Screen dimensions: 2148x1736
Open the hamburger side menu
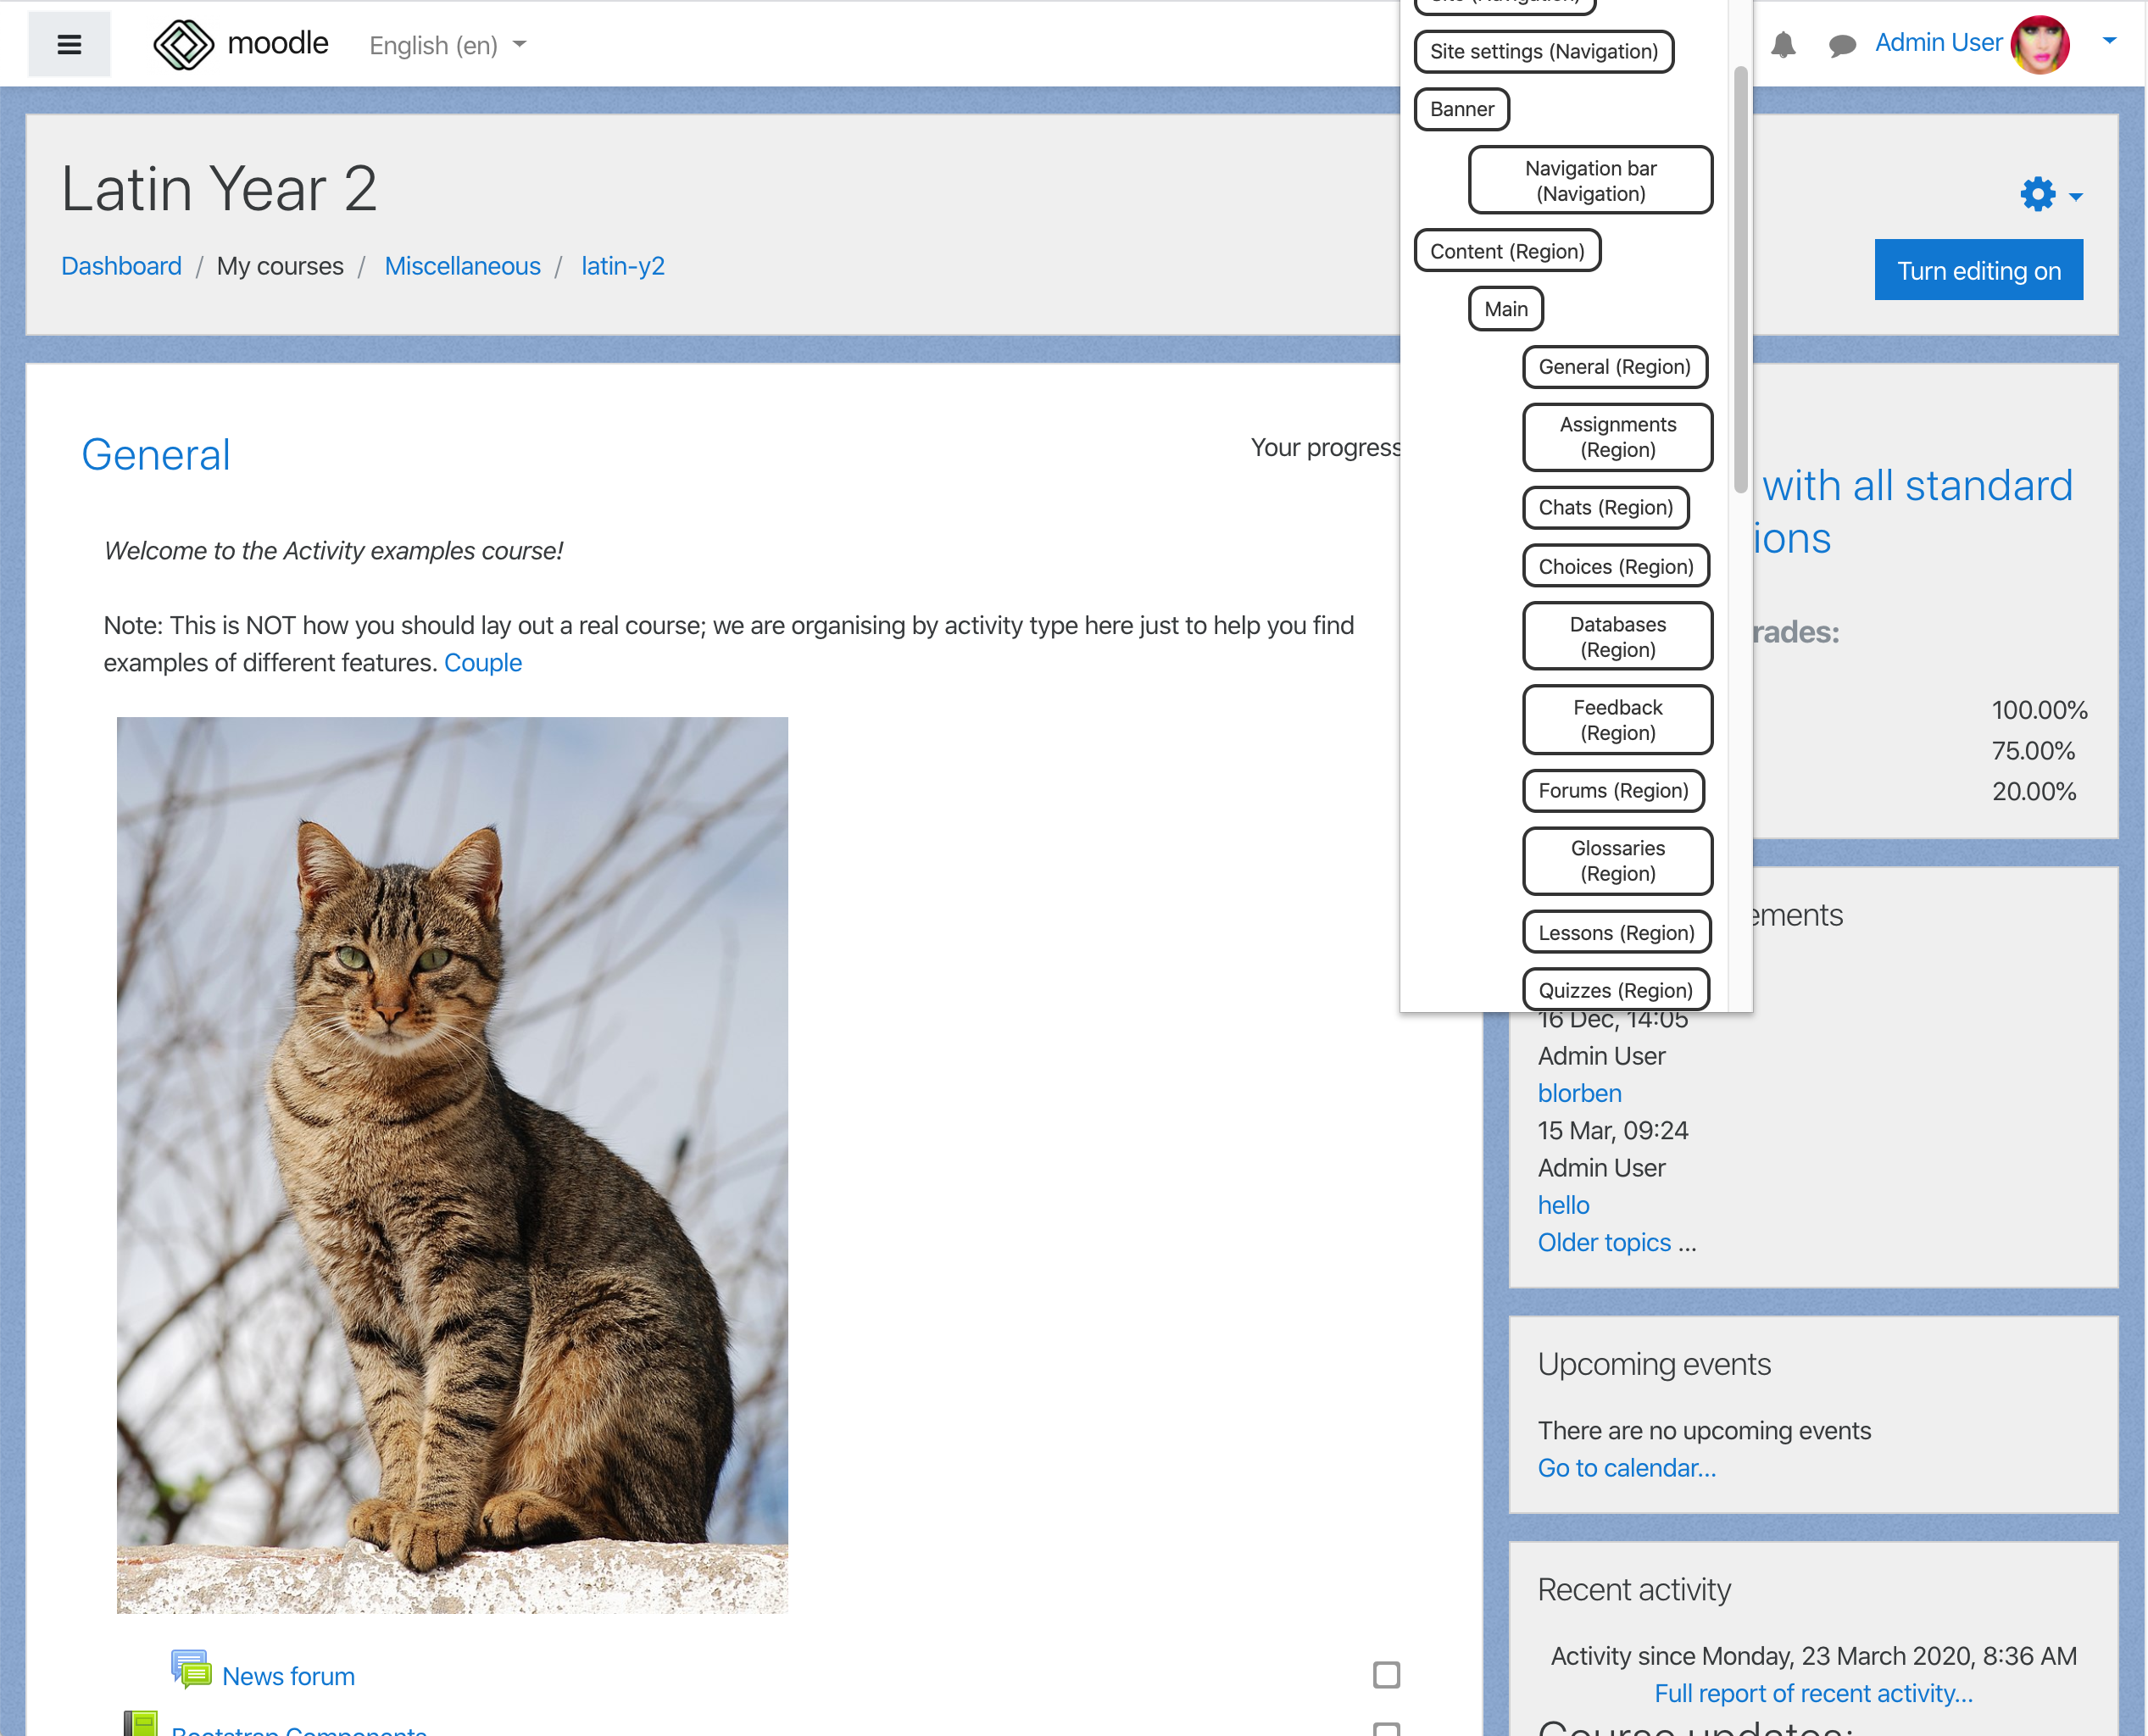point(69,45)
